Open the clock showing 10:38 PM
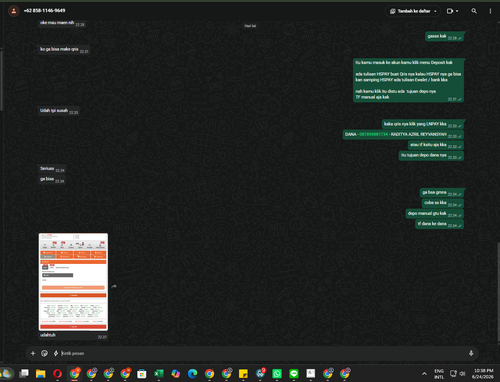The height and width of the screenshot is (382, 500). click(484, 374)
